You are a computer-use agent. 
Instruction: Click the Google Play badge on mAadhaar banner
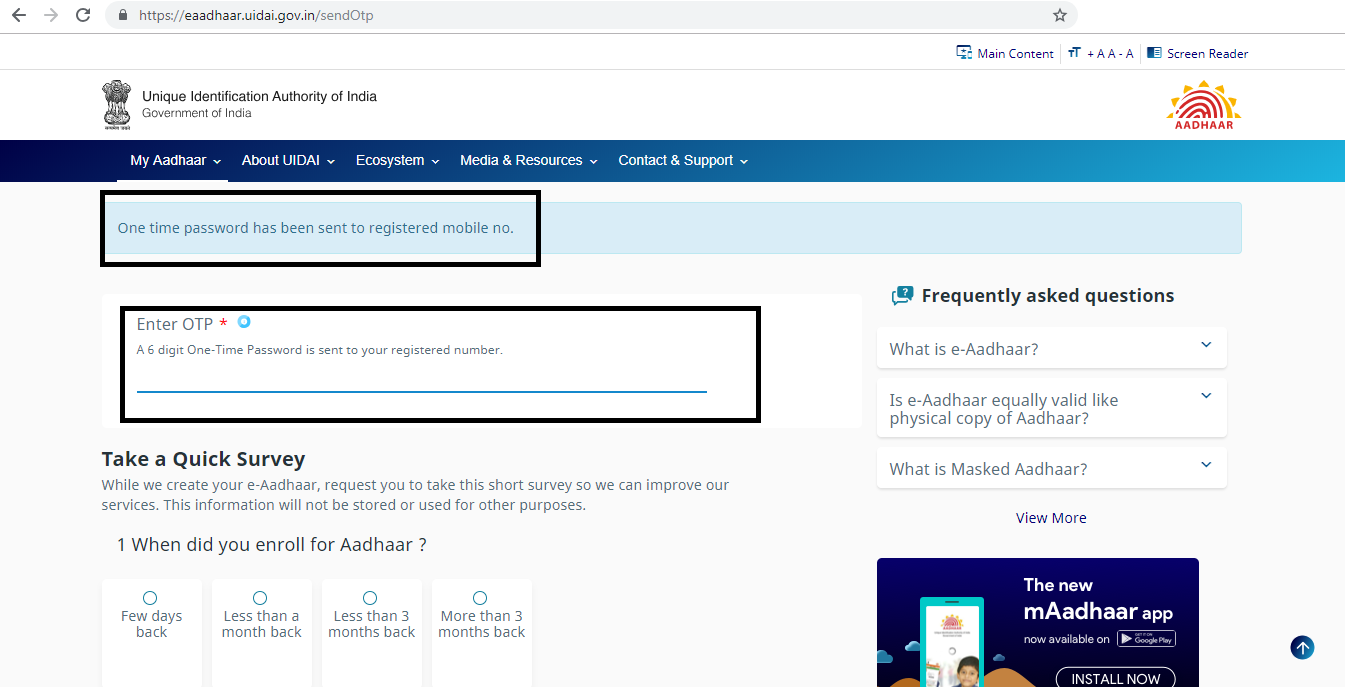pyautogui.click(x=1146, y=638)
